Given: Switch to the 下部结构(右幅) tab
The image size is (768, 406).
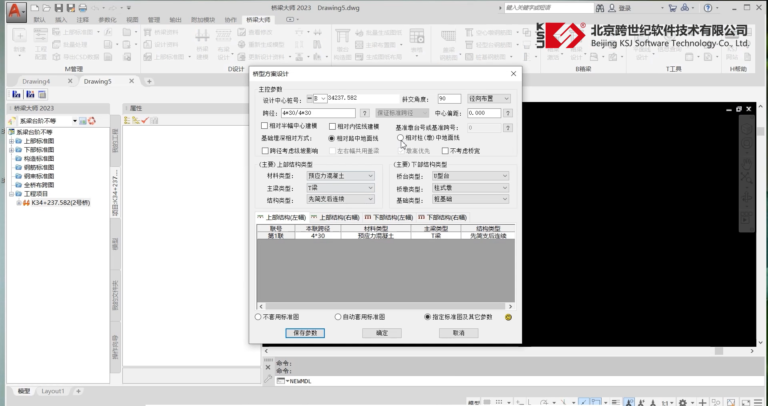Looking at the screenshot, I should click(x=442, y=217).
